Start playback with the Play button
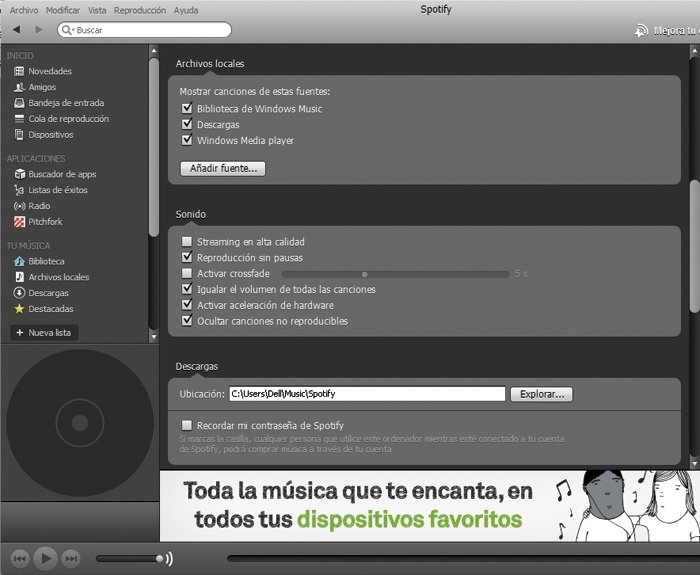Image resolution: width=700 pixels, height=575 pixels. point(46,558)
